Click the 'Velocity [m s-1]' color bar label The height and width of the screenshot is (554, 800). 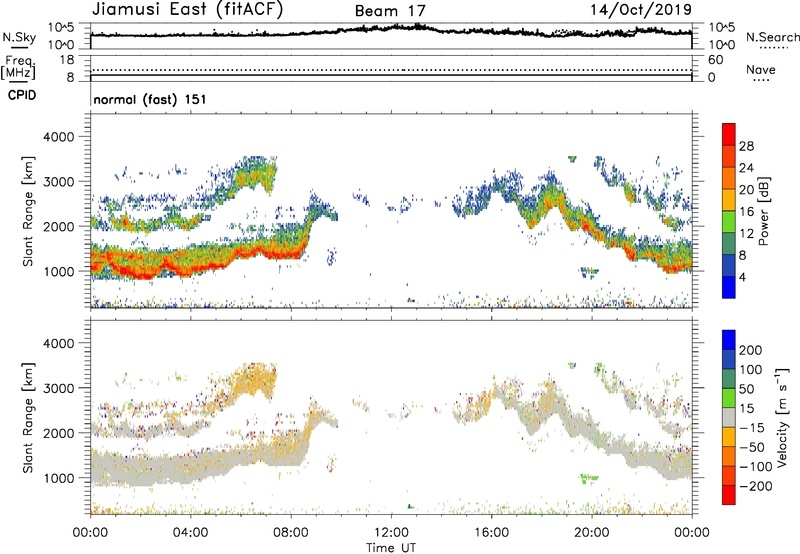pos(782,417)
